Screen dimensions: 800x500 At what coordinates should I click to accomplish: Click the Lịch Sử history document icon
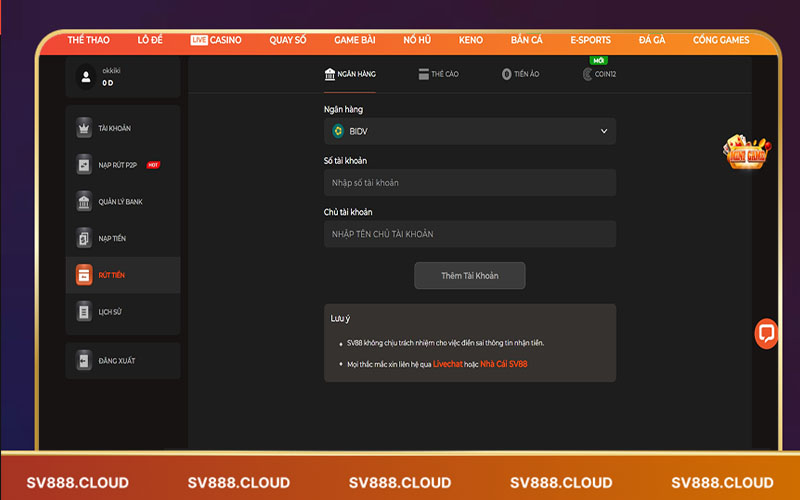pos(84,312)
